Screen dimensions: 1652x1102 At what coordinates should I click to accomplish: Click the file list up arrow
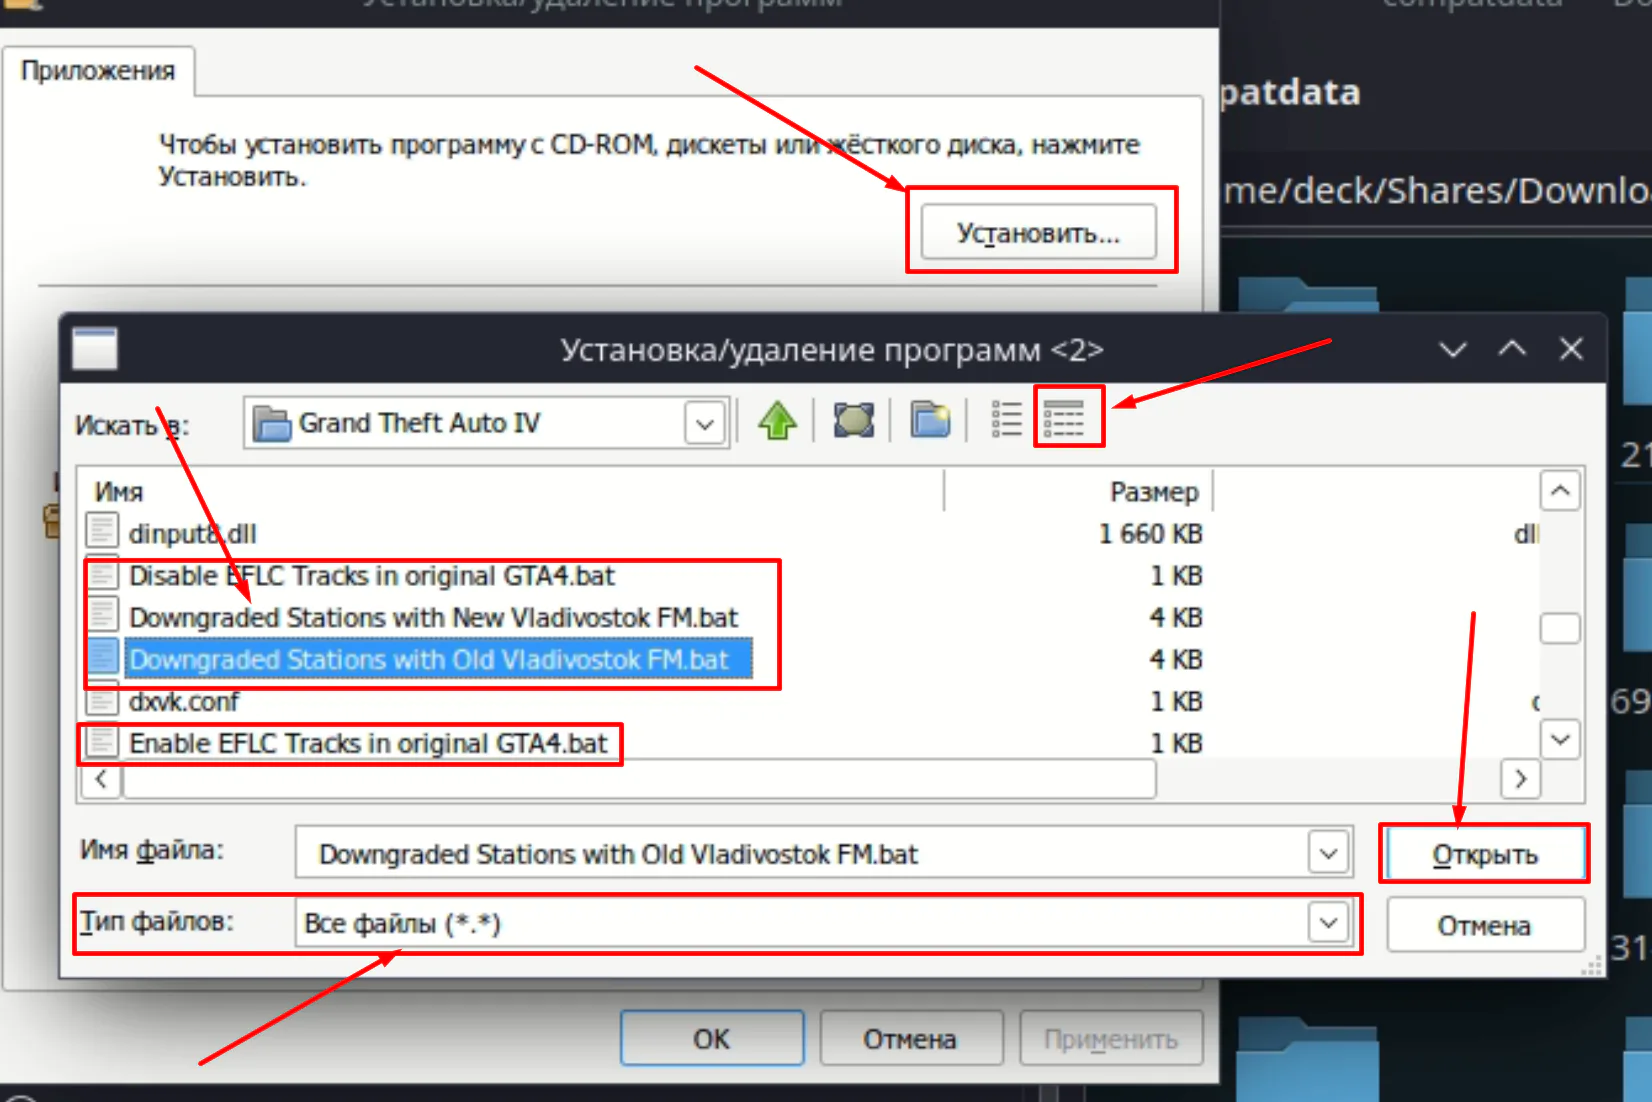click(x=1560, y=491)
